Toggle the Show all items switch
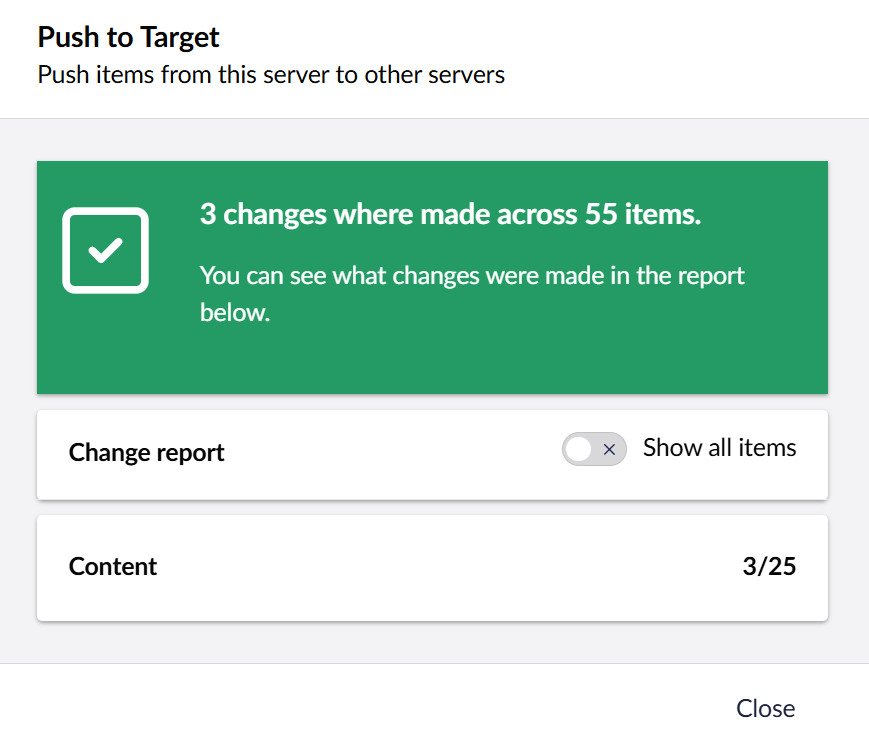The image size is (869, 756). click(594, 450)
